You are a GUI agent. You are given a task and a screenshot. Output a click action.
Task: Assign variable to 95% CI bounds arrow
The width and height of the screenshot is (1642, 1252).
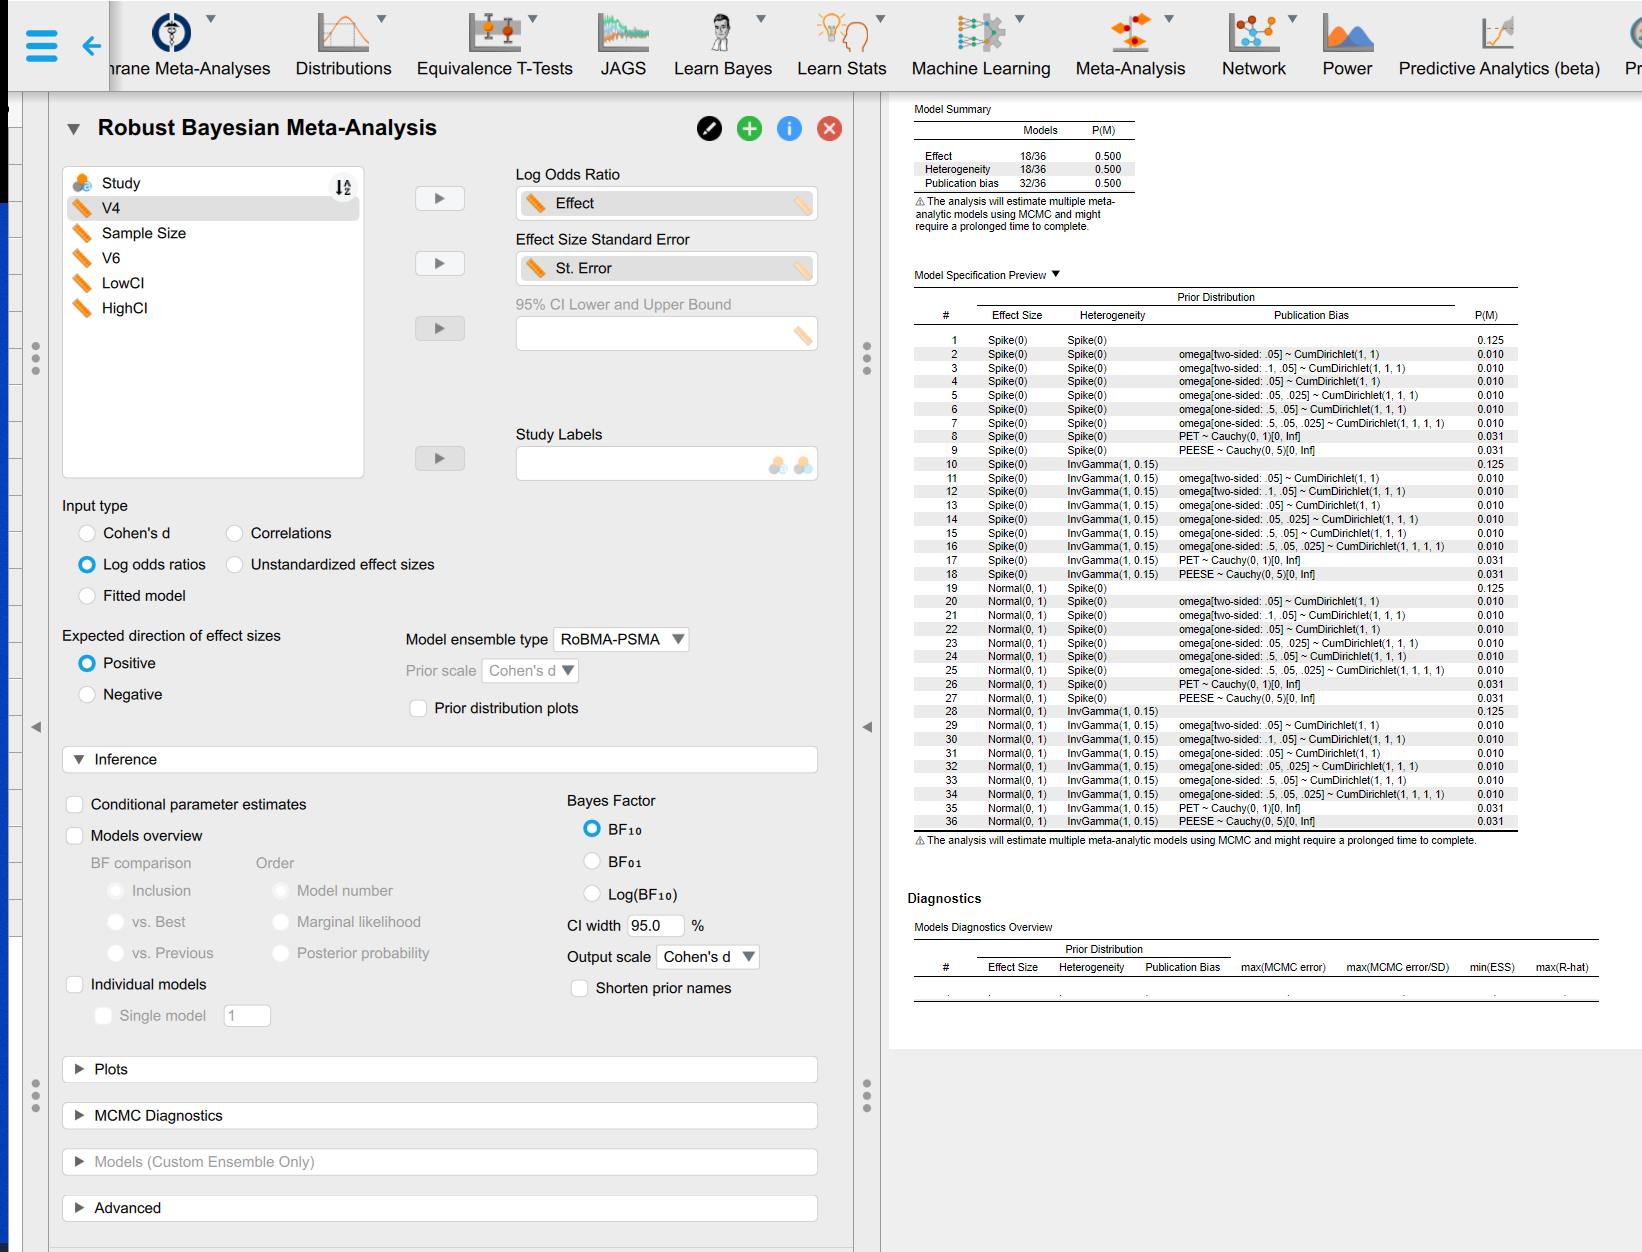[x=440, y=328]
